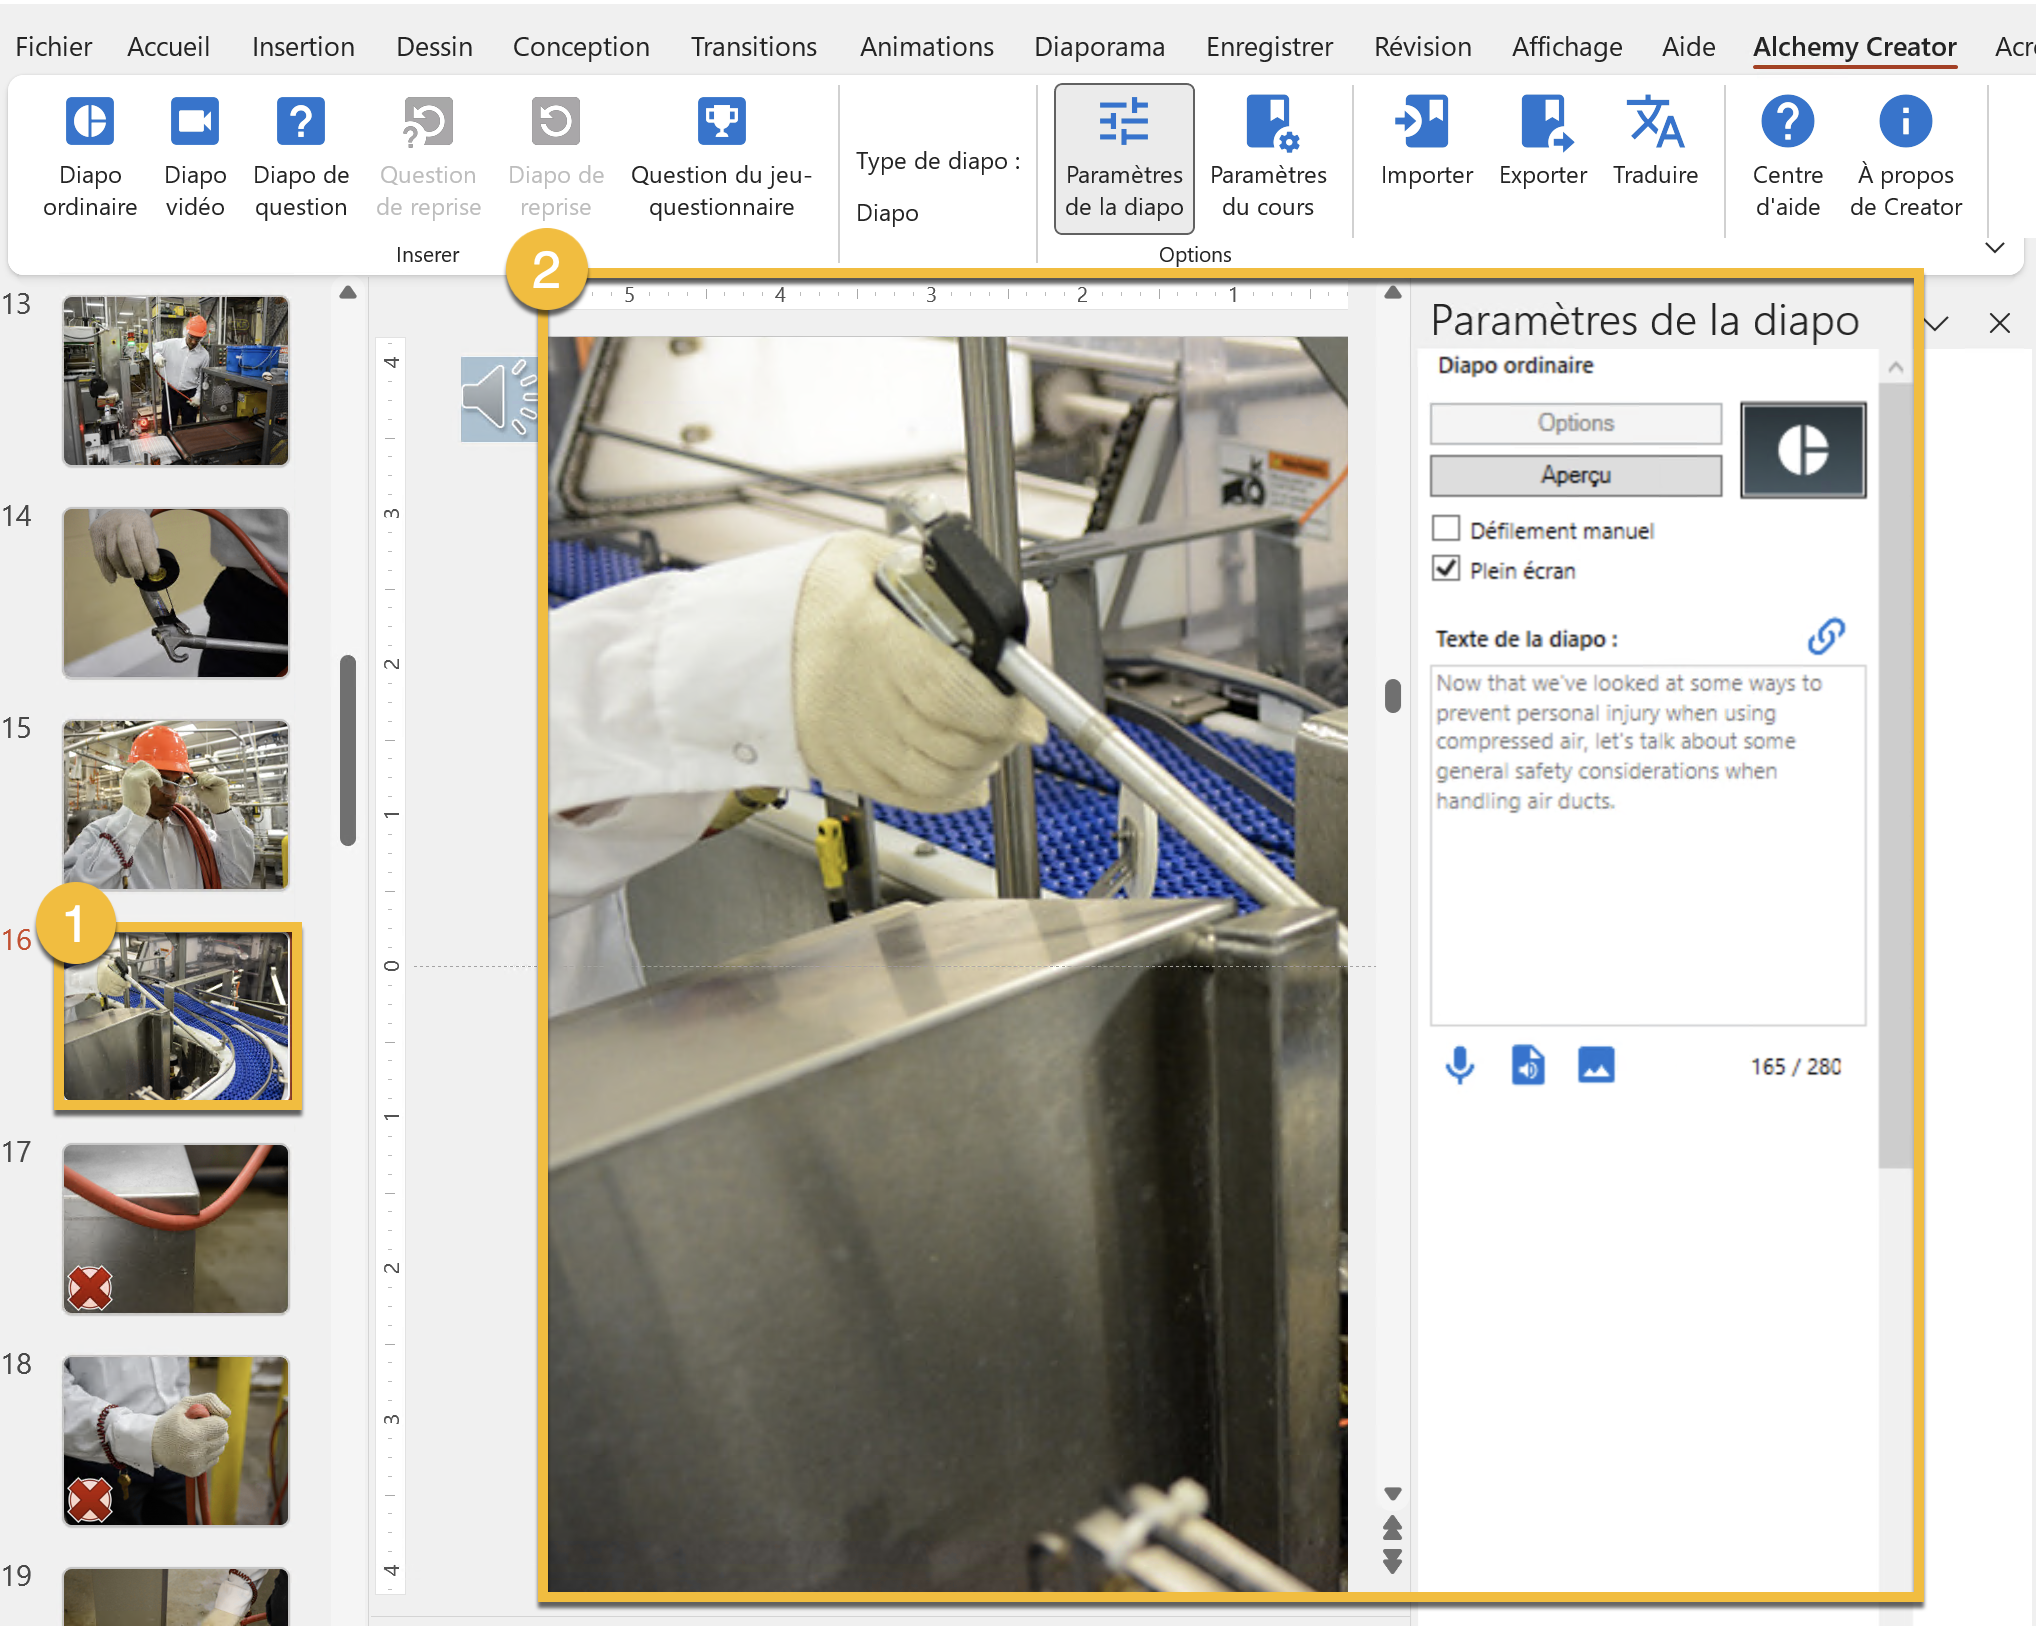Click the microphone record icon
This screenshot has height=1626, width=2036.
[1460, 1065]
